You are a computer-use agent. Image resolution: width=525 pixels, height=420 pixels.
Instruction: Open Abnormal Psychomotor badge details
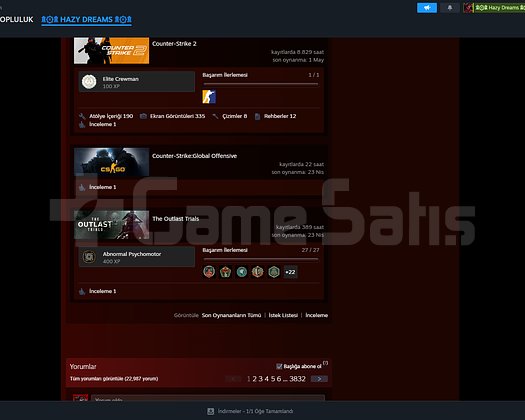pyautogui.click(x=137, y=257)
